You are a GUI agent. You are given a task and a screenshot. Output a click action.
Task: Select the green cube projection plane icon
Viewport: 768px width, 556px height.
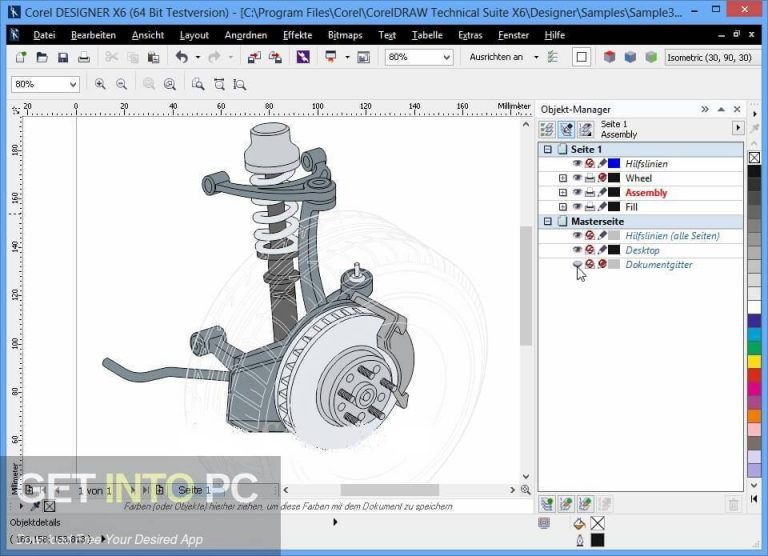pos(651,57)
